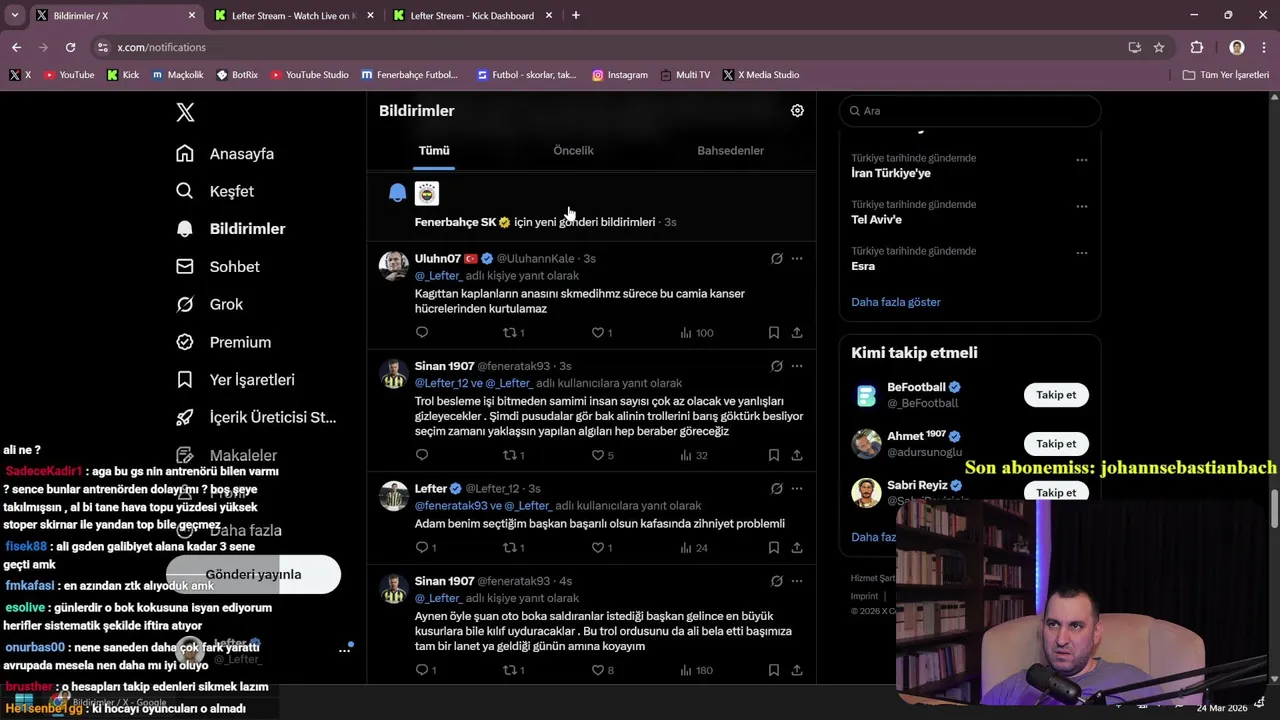The image size is (1280, 720).
Task: Share Uluhn07's post
Action: click(x=797, y=332)
